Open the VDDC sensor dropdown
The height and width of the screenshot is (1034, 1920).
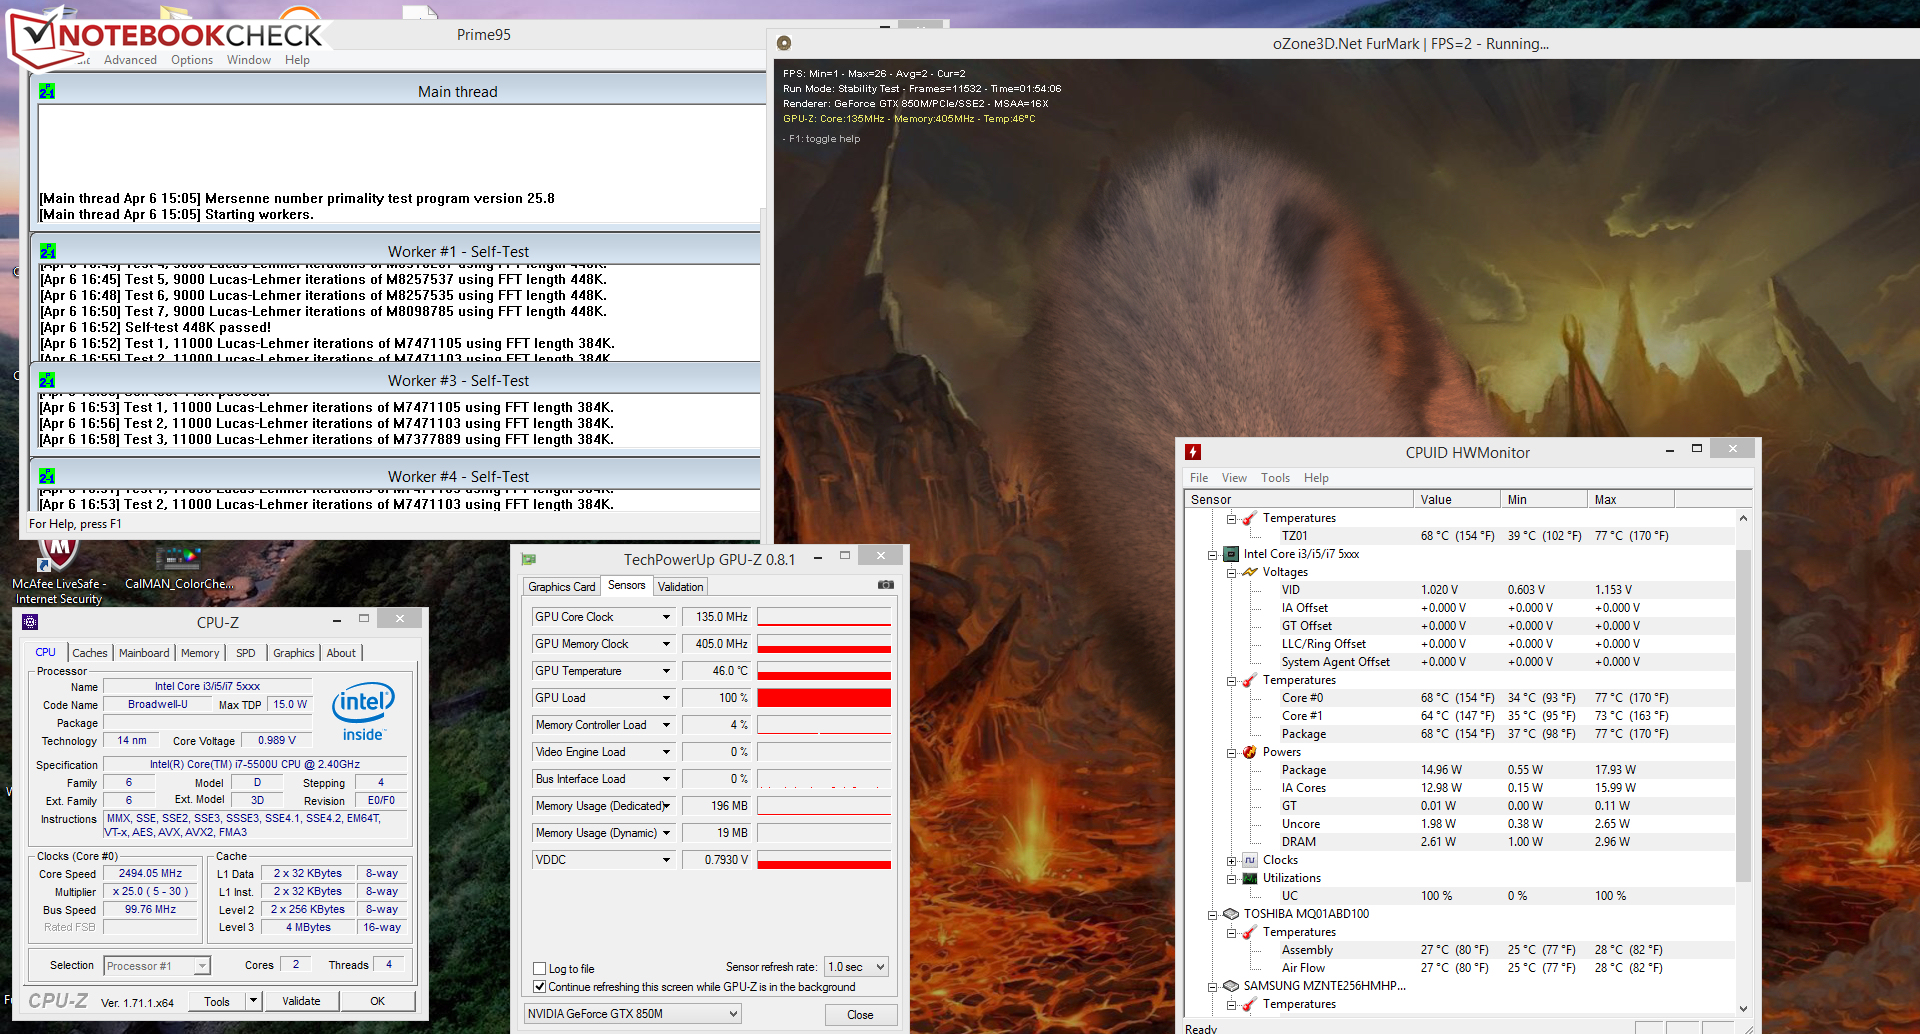666,860
